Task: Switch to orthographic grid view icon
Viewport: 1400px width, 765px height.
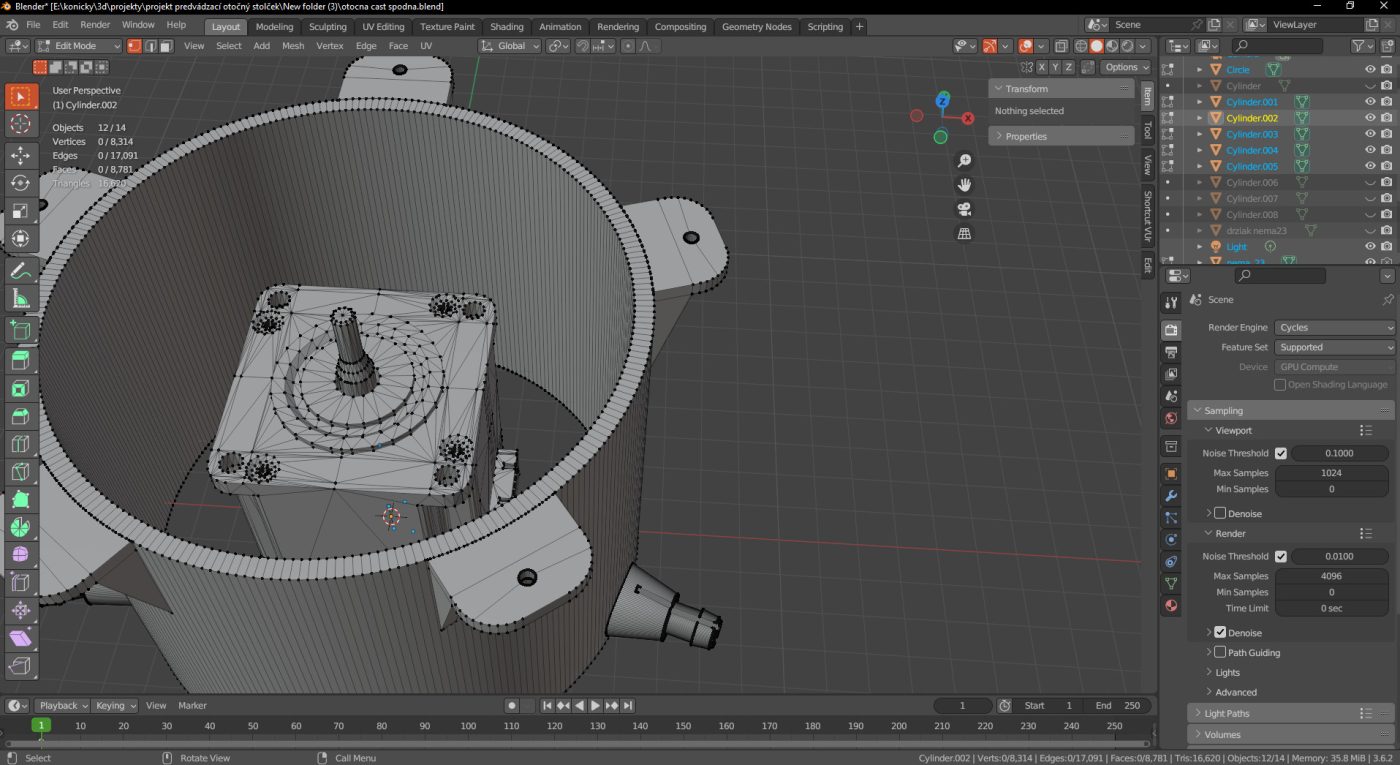Action: point(964,234)
